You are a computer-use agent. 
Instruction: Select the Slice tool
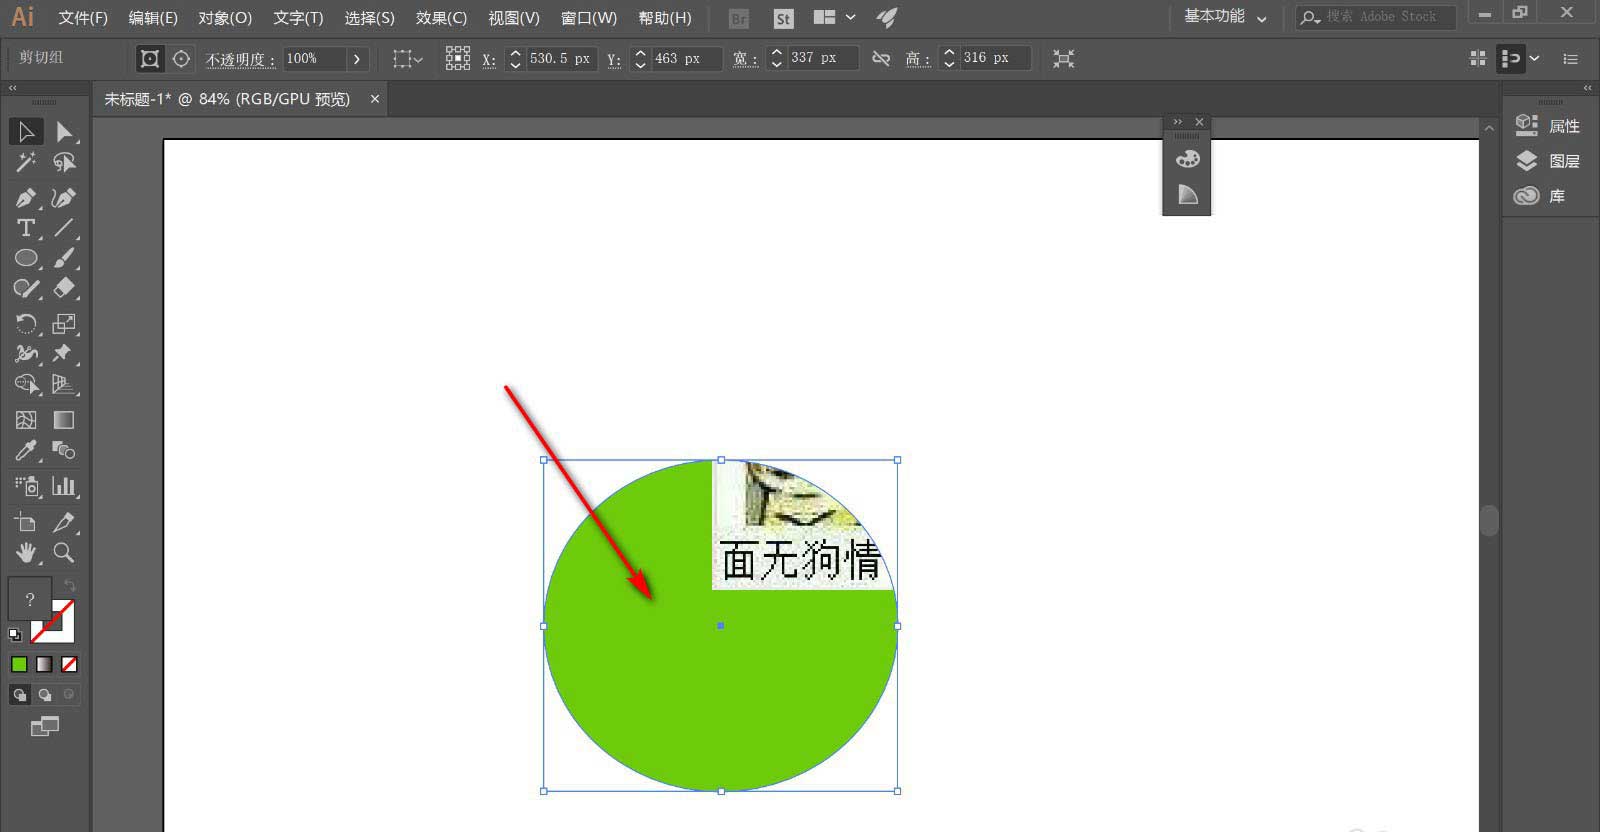point(64,522)
